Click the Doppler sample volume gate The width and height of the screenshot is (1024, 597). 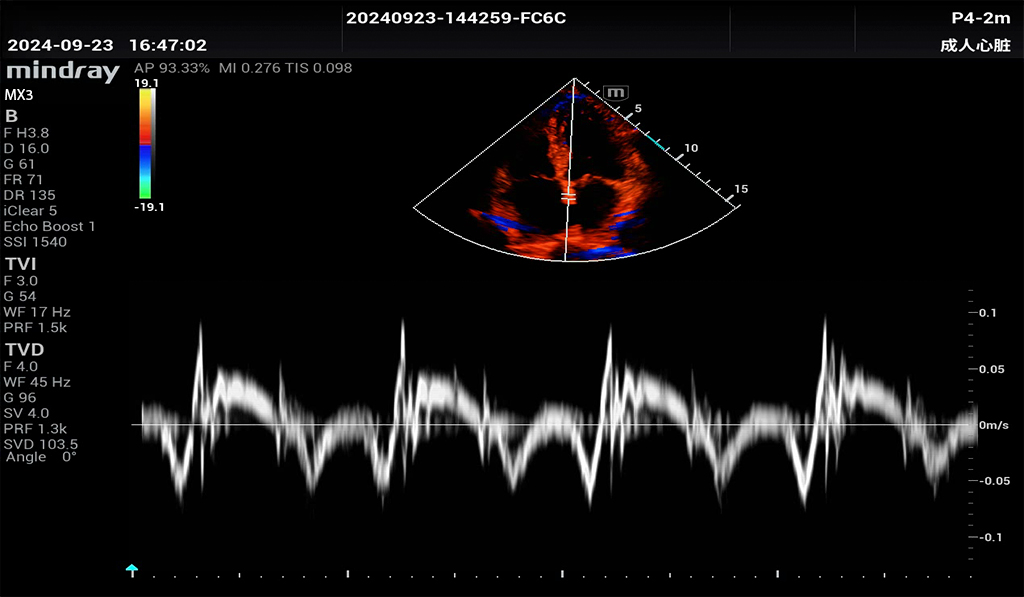(567, 196)
